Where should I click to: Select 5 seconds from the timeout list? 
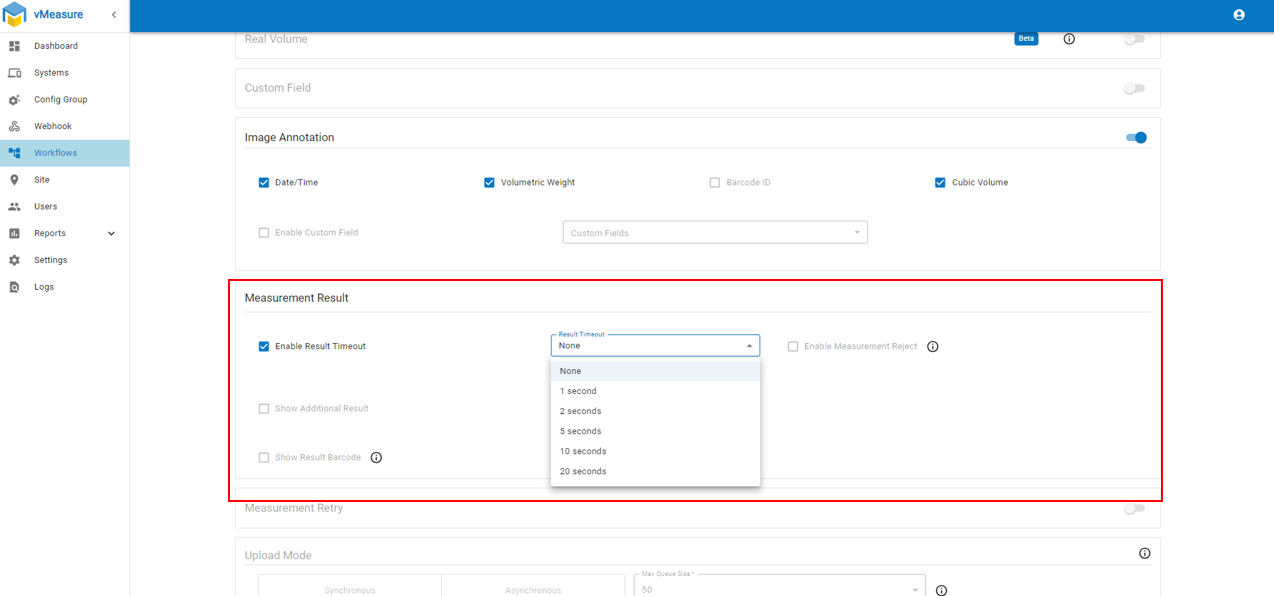click(581, 432)
